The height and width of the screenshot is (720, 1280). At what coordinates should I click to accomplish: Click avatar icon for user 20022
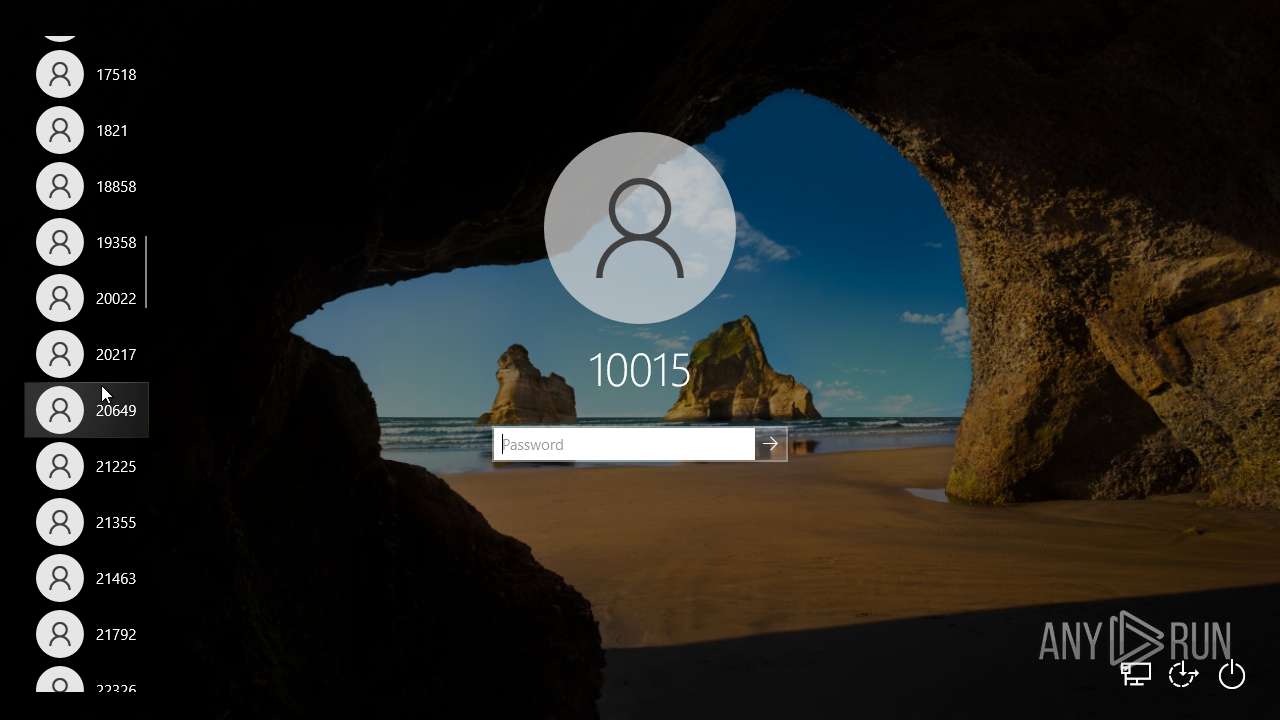coord(60,298)
